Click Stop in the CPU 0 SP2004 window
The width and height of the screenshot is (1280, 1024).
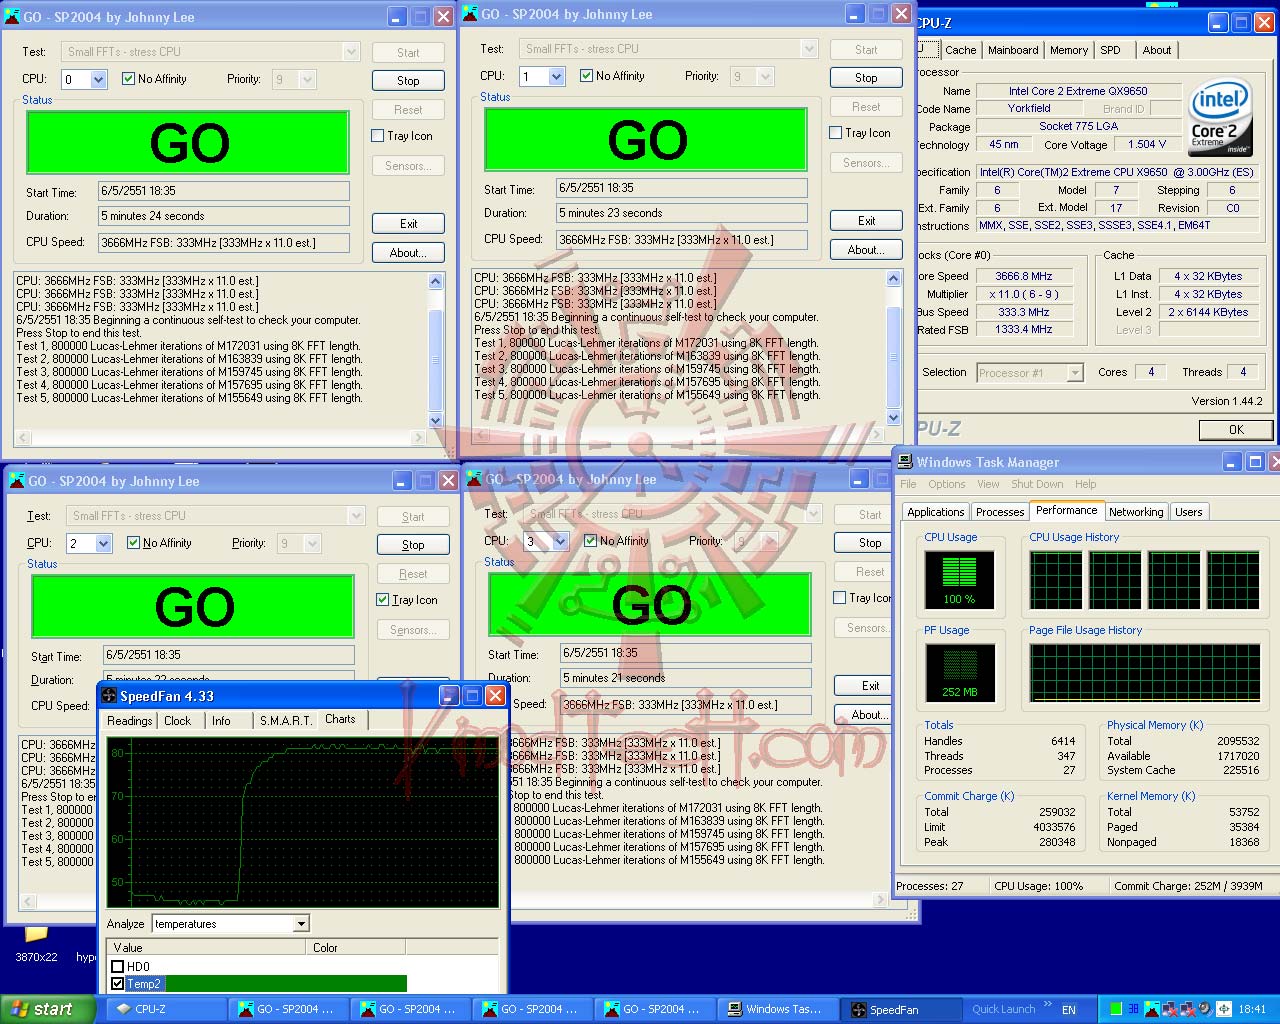click(408, 81)
